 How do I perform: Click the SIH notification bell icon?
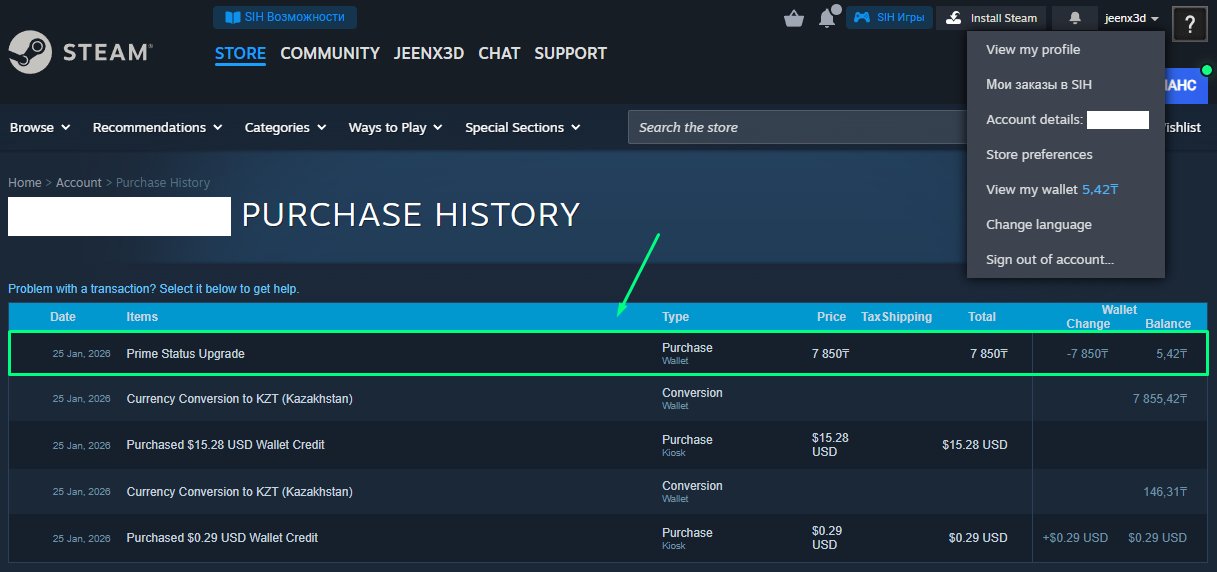827,18
